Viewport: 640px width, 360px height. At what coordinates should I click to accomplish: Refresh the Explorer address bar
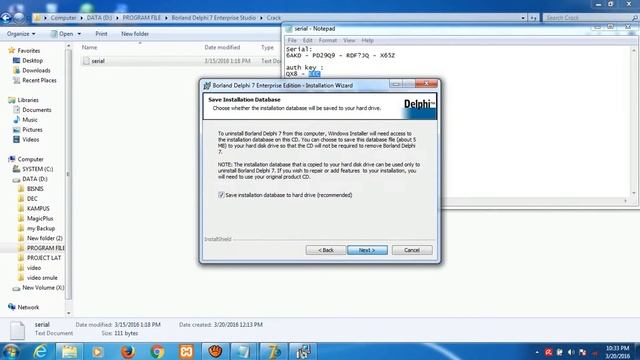(x=533, y=18)
